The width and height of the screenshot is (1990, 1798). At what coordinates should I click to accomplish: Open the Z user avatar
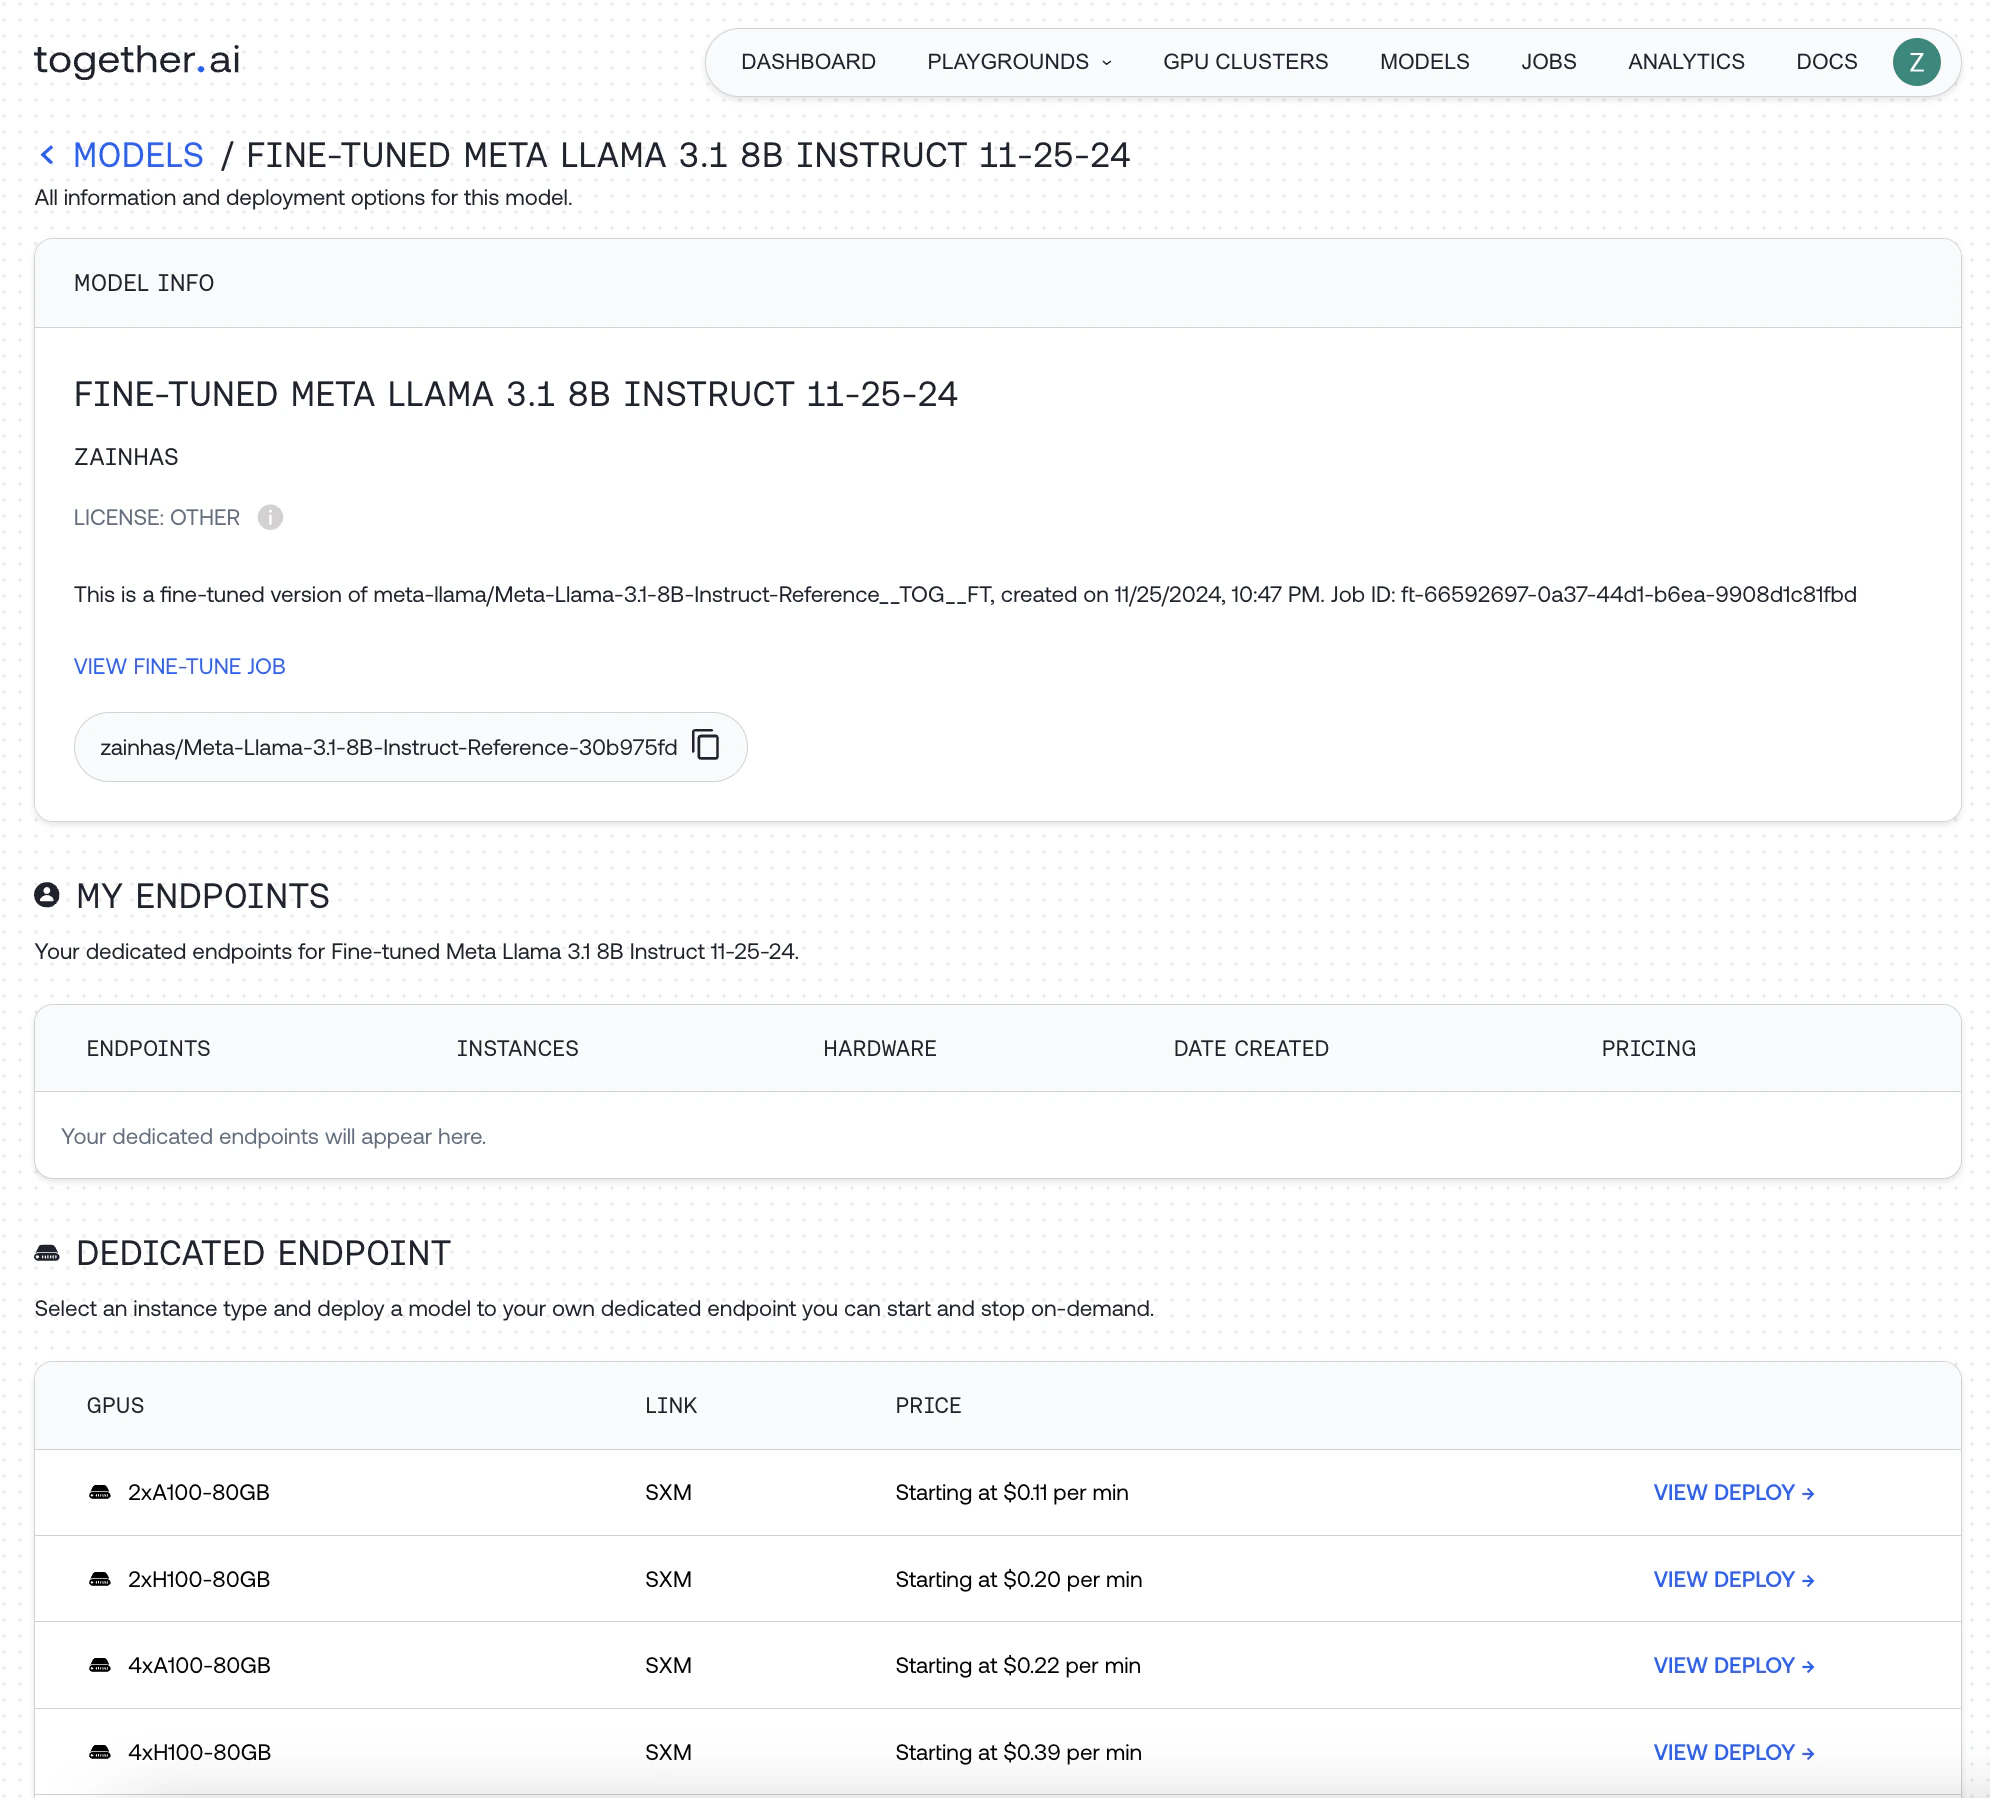coord(1915,62)
